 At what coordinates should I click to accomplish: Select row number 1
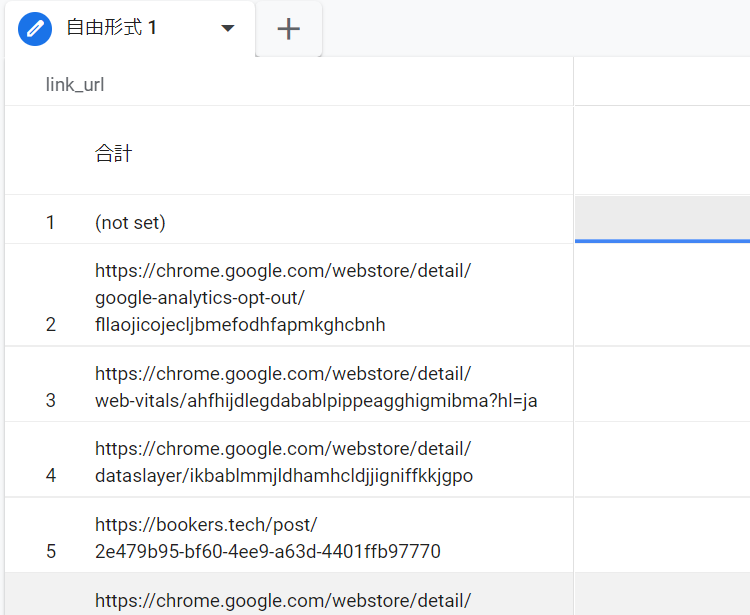[50, 223]
